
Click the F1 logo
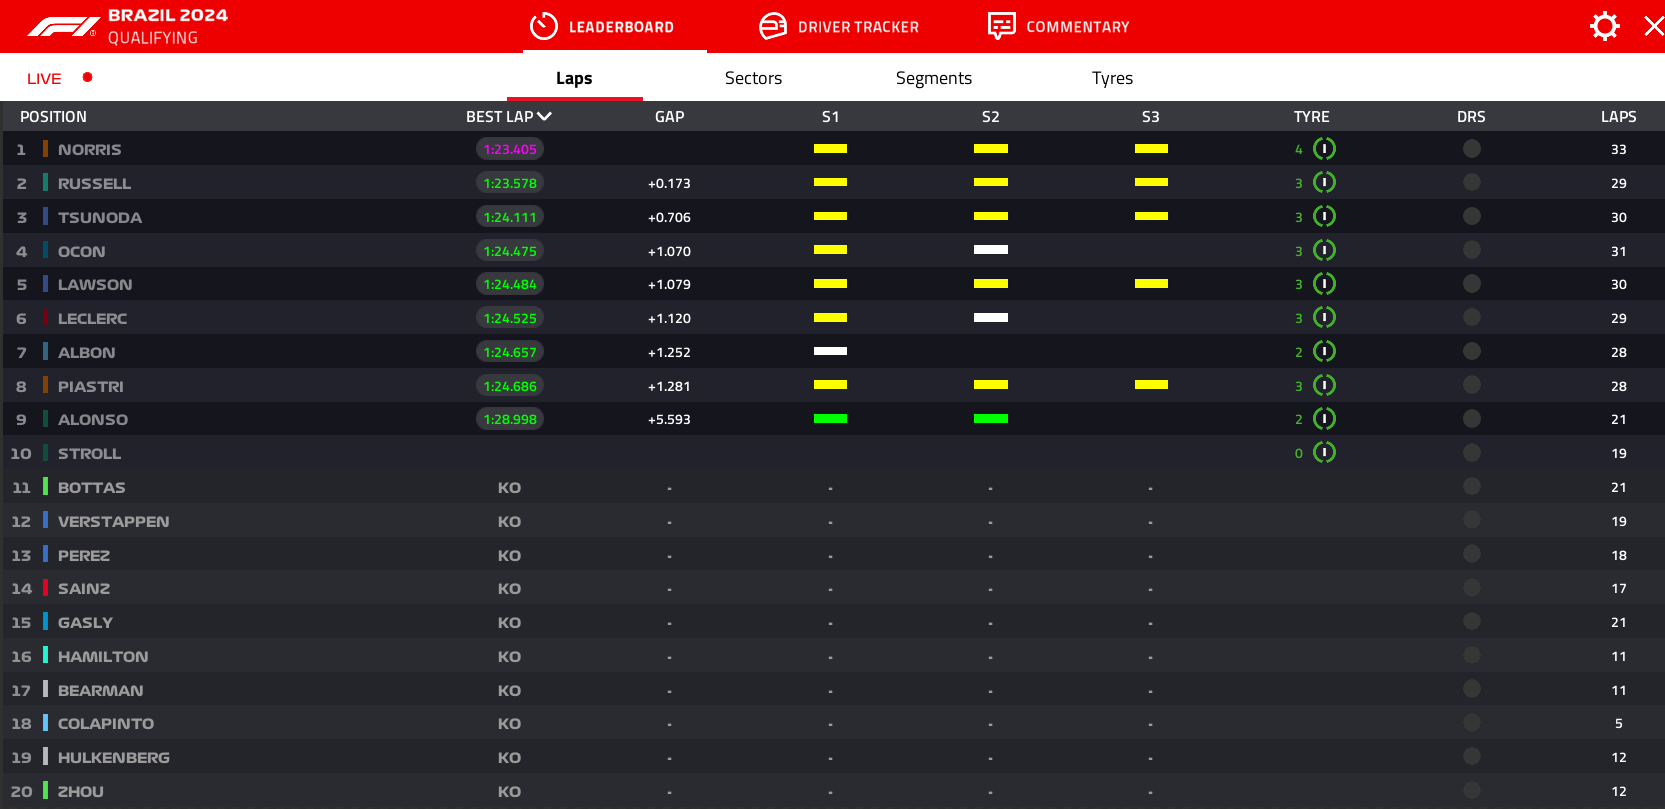tap(63, 27)
